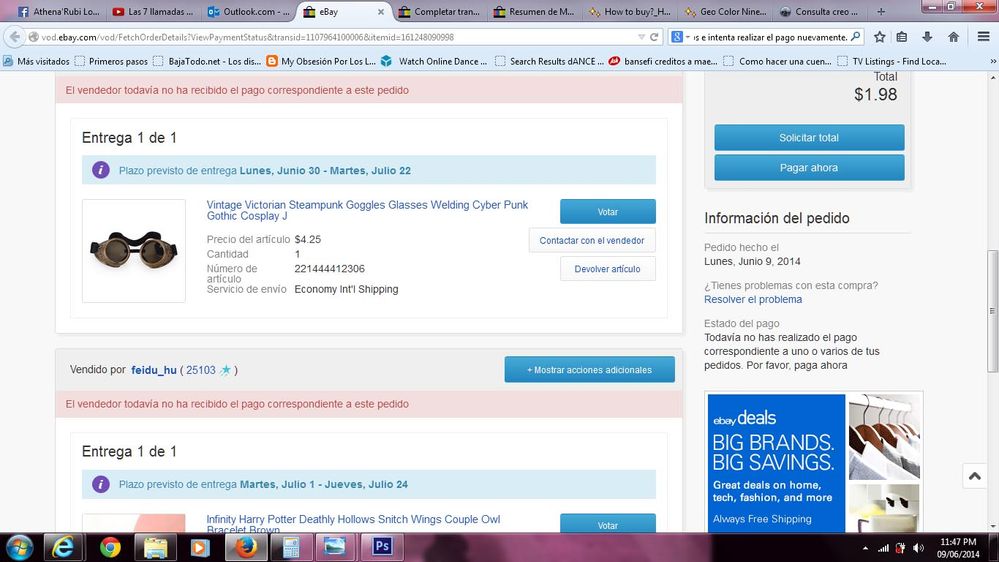Screen dimensions: 999x562
Task: Click Contactar con el vendedor button
Action: click(591, 240)
